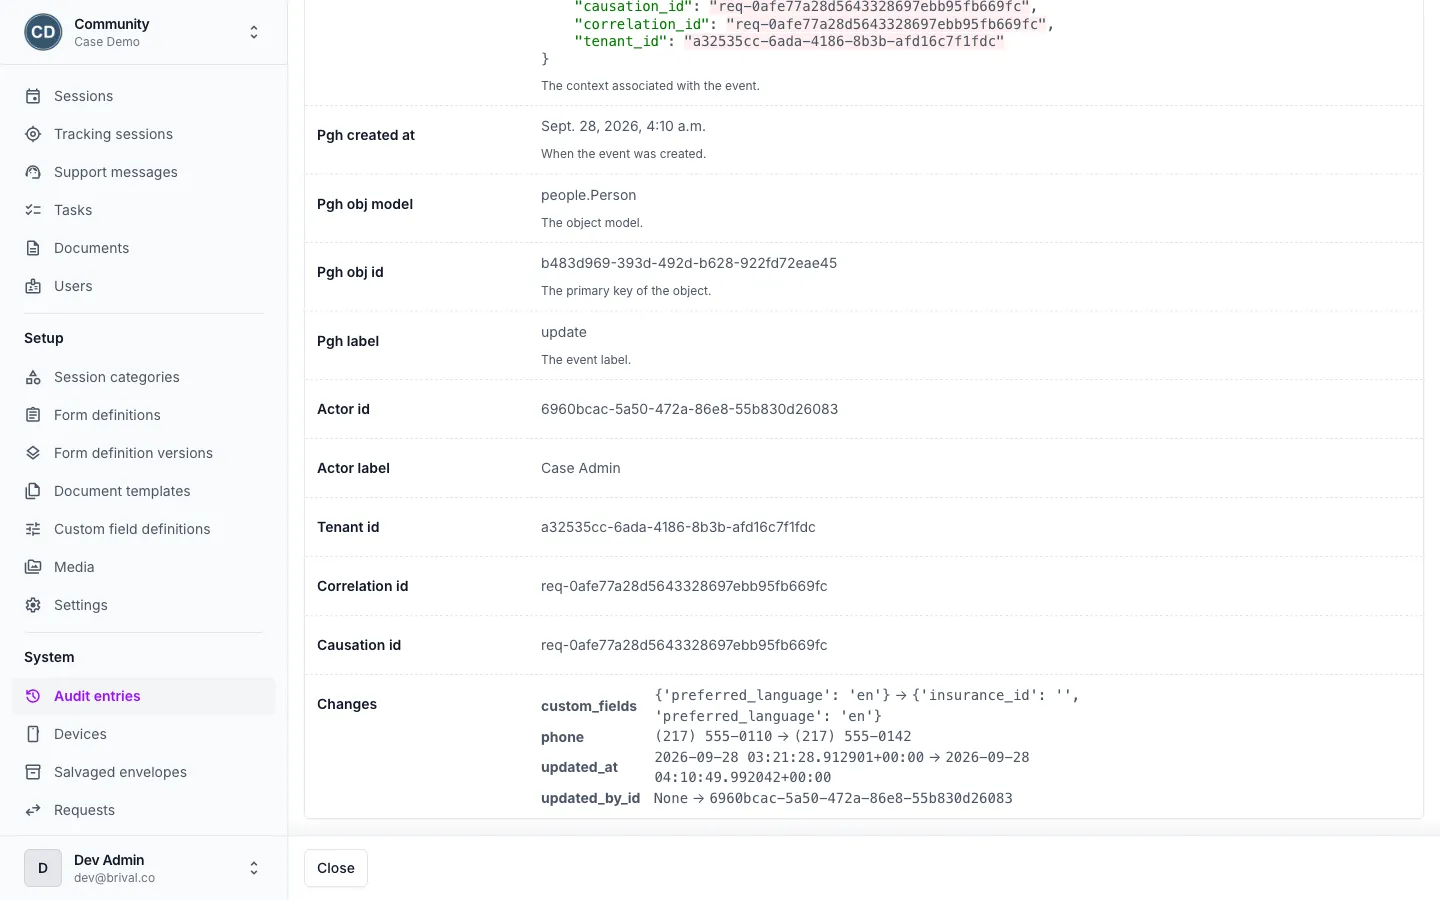Click the Form definitions clipboard icon
Image resolution: width=1440 pixels, height=900 pixels.
[x=33, y=415]
